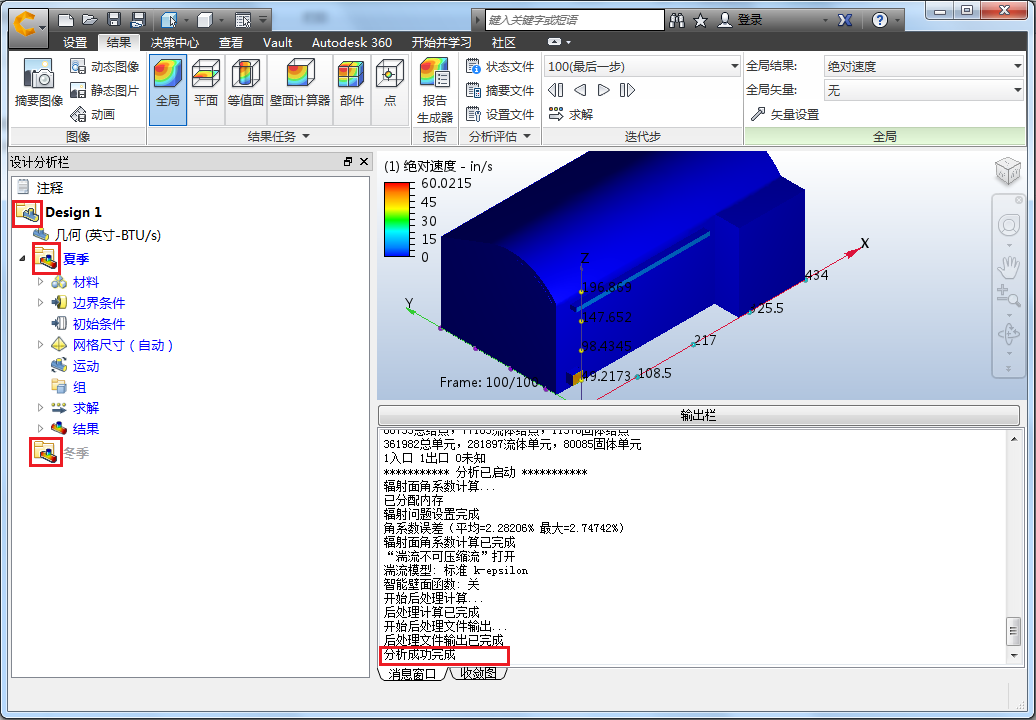This screenshot has width=1036, height=720.
Task: Open the 开始并学习 ribbon tab
Action: (x=441, y=42)
